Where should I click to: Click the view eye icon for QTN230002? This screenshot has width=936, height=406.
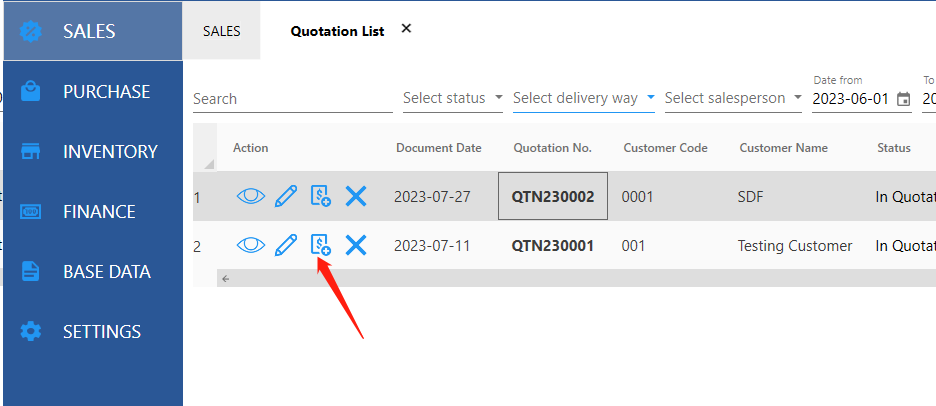[x=250, y=197]
